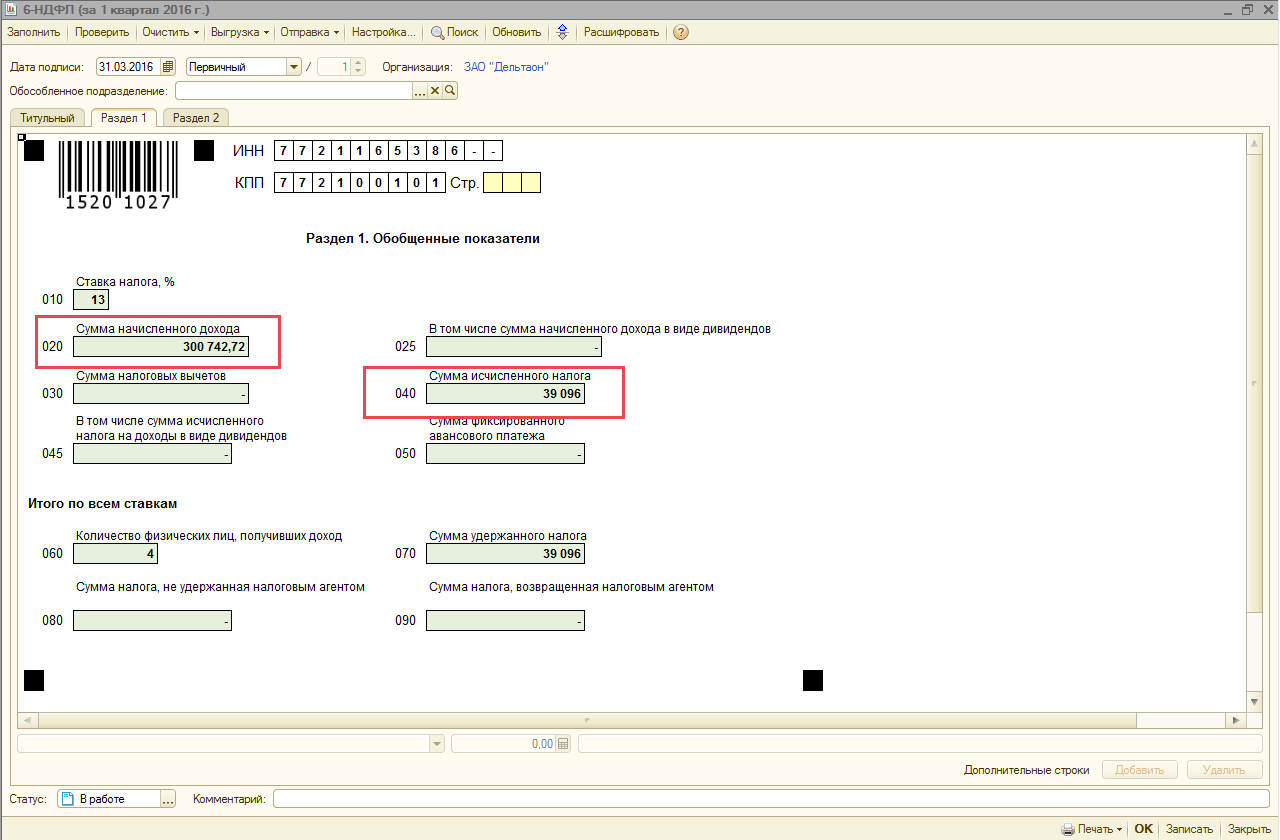
Task: Click the Комментарий input field
Action: click(771, 799)
